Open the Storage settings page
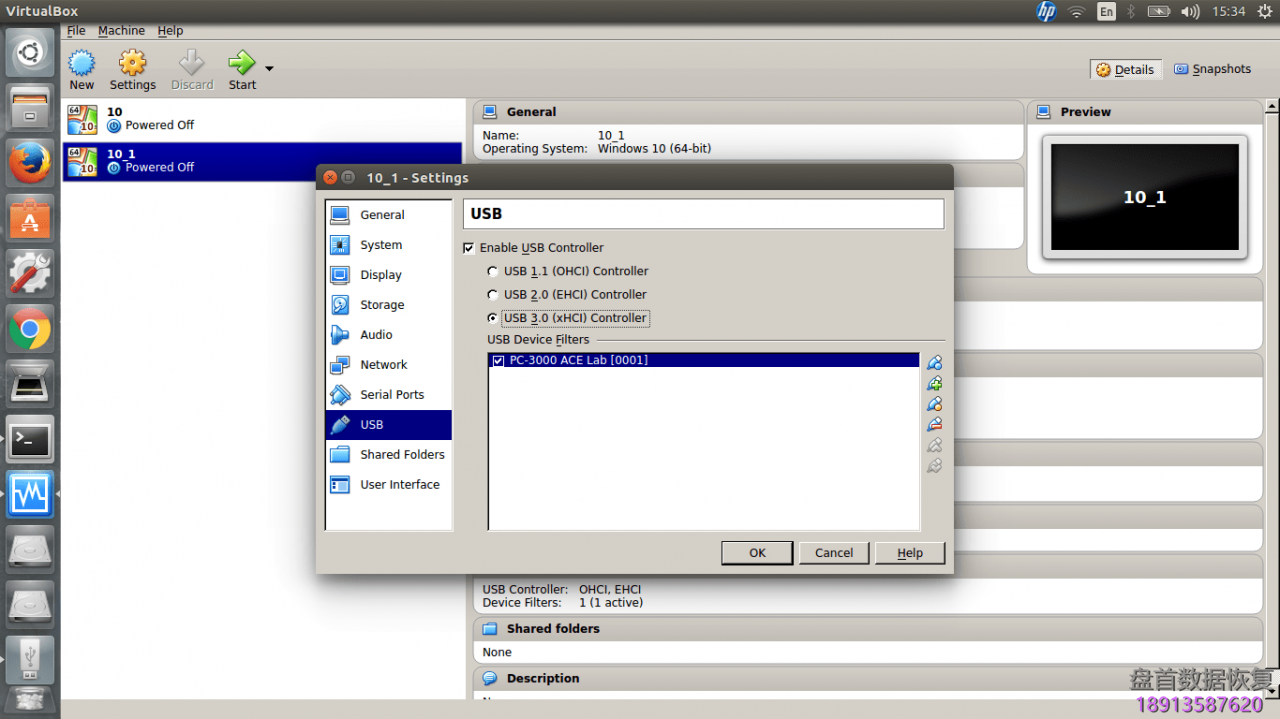 383,304
